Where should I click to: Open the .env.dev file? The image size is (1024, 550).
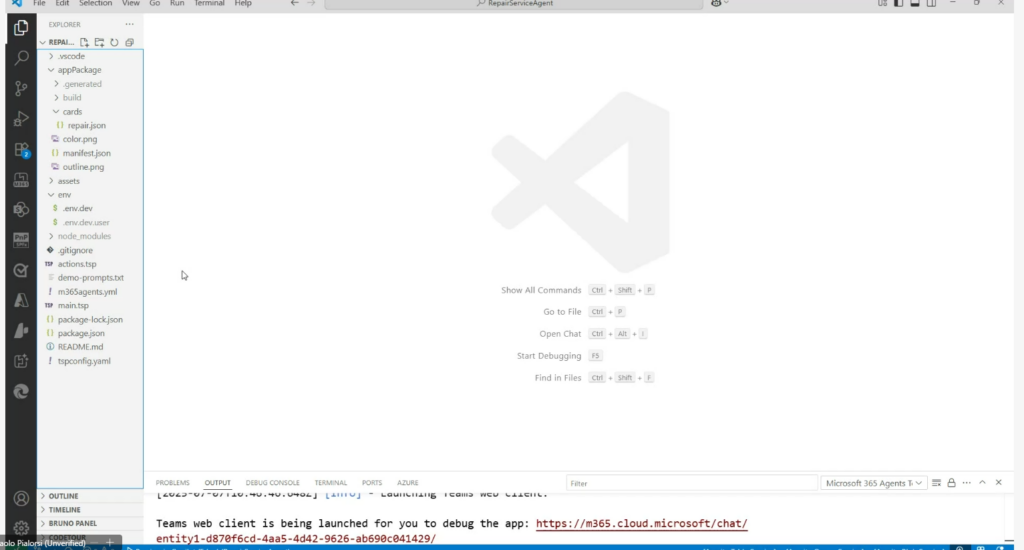pos(77,208)
